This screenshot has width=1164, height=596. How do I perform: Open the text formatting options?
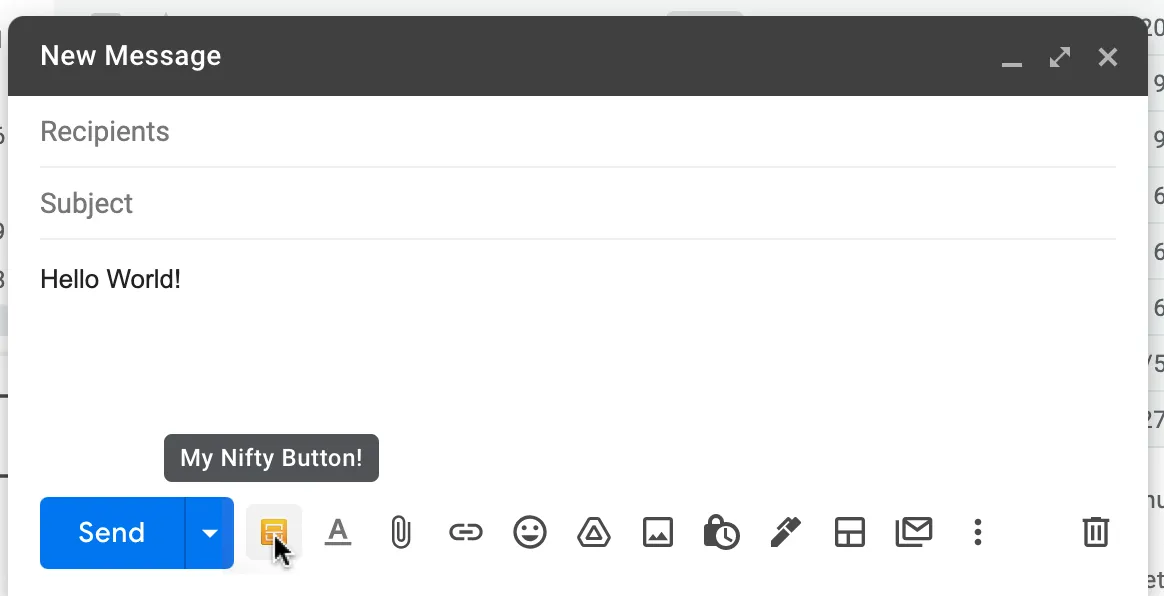click(x=338, y=532)
